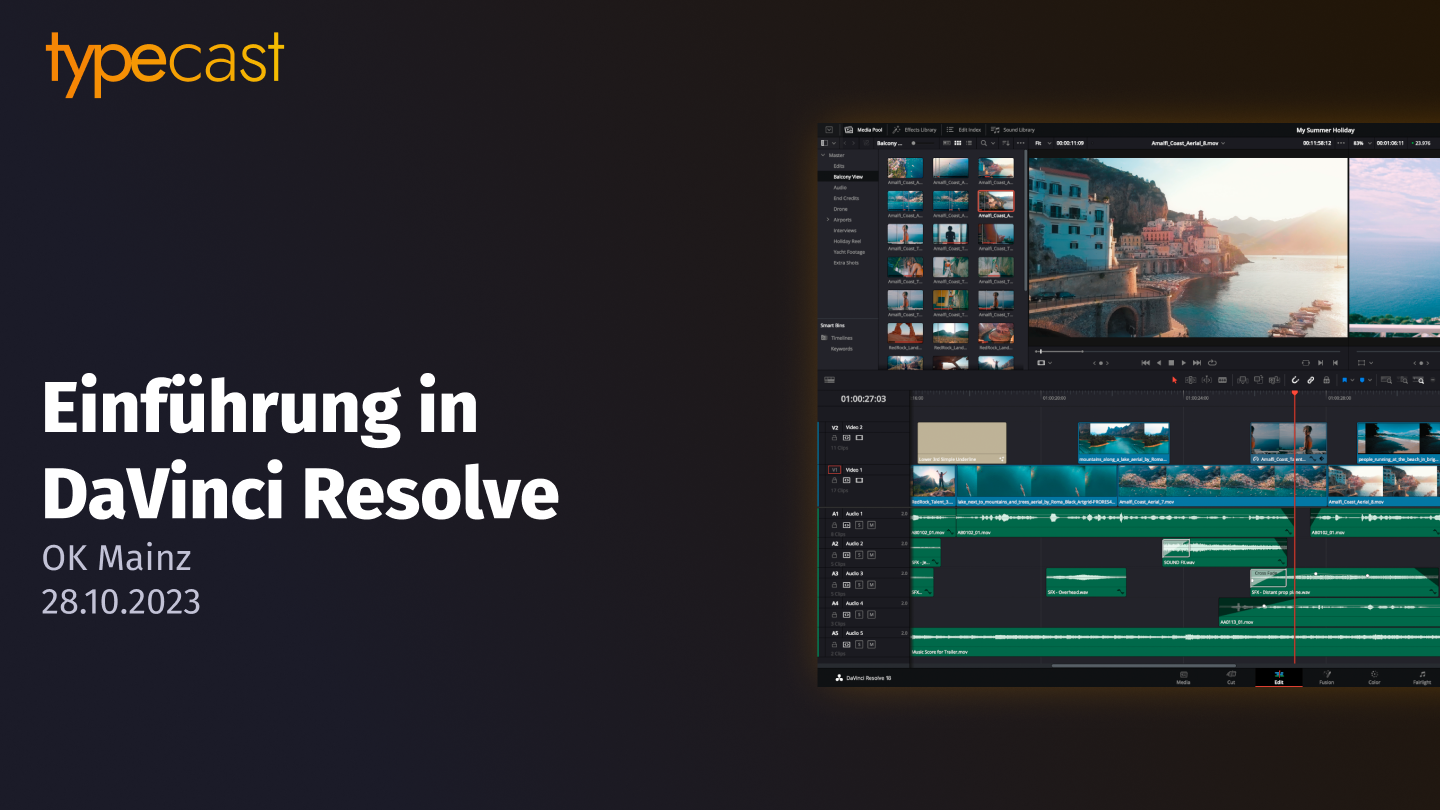Activate the Blade Edit Mode tool
1440x810 pixels.
1222,380
